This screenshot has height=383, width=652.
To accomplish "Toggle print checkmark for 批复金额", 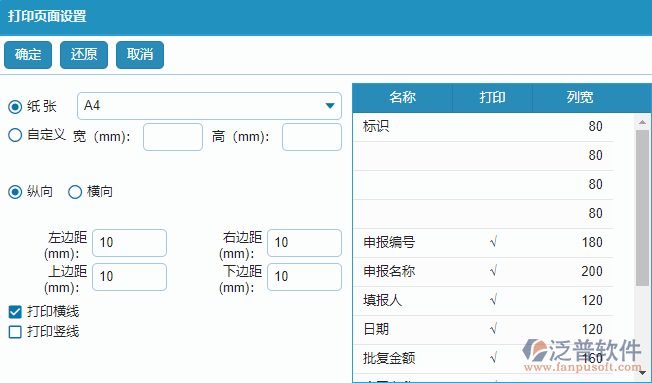I will pos(493,358).
